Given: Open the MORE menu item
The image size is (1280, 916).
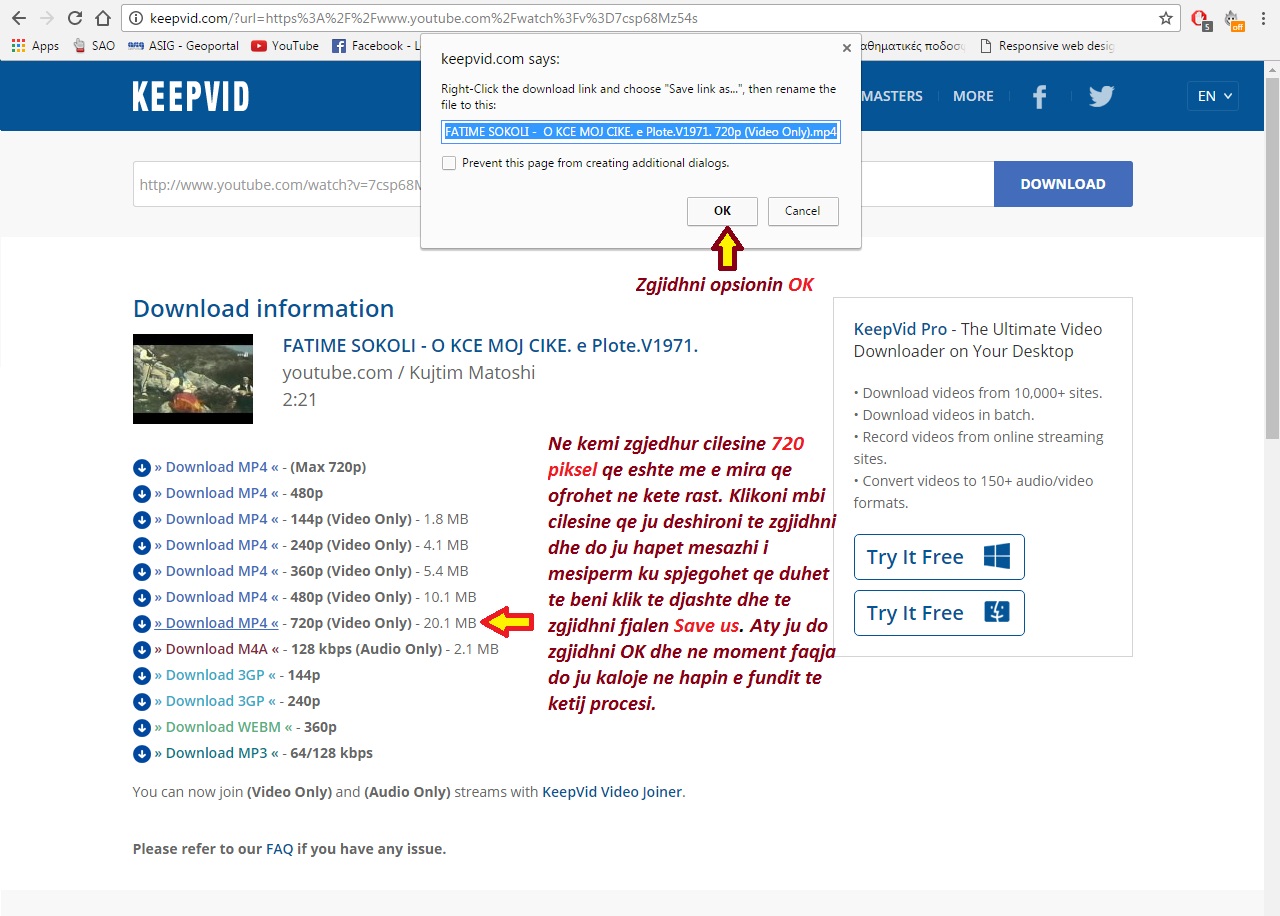Looking at the screenshot, I should (x=973, y=96).
